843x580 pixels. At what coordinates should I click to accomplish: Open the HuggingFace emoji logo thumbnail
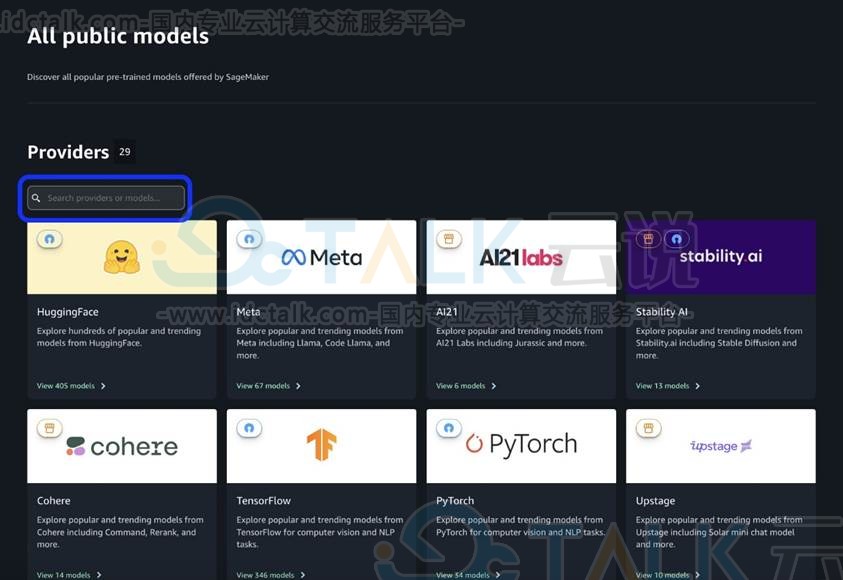pyautogui.click(x=122, y=257)
